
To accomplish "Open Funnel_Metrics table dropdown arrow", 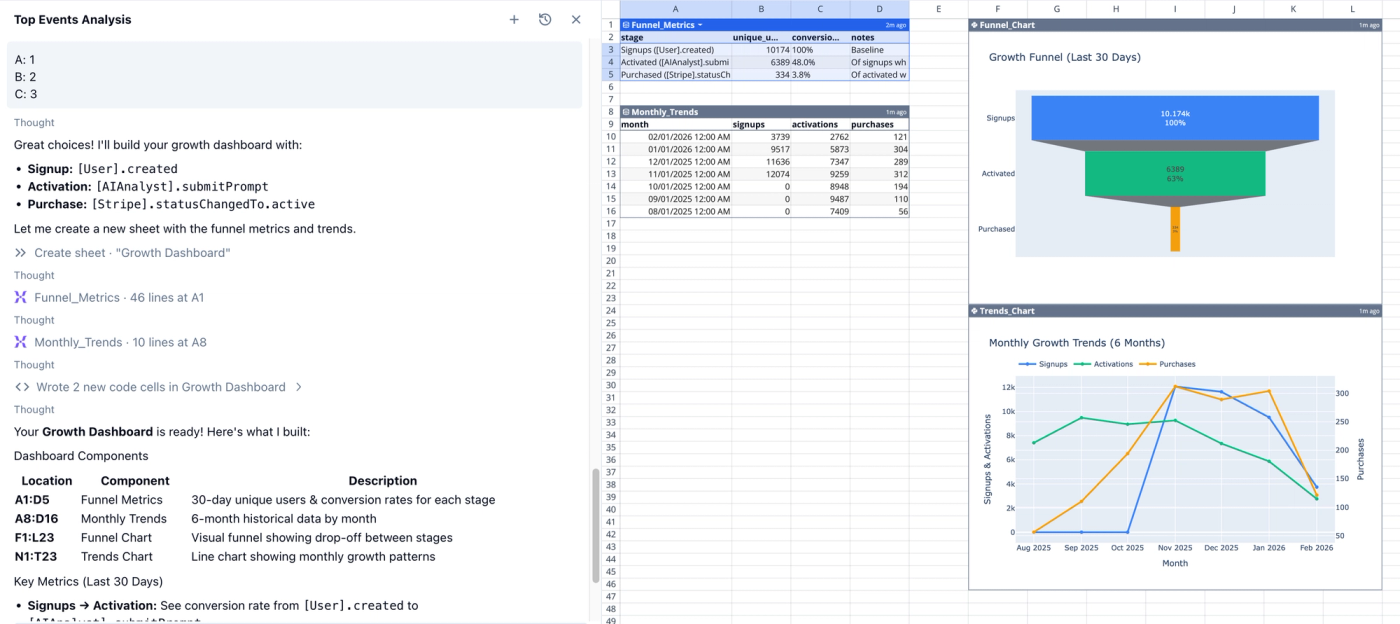I will [700, 25].
